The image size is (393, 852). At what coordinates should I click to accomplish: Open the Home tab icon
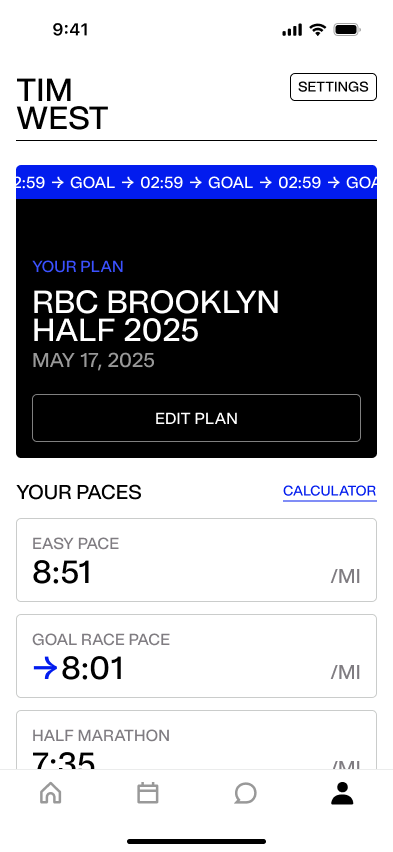click(x=51, y=793)
